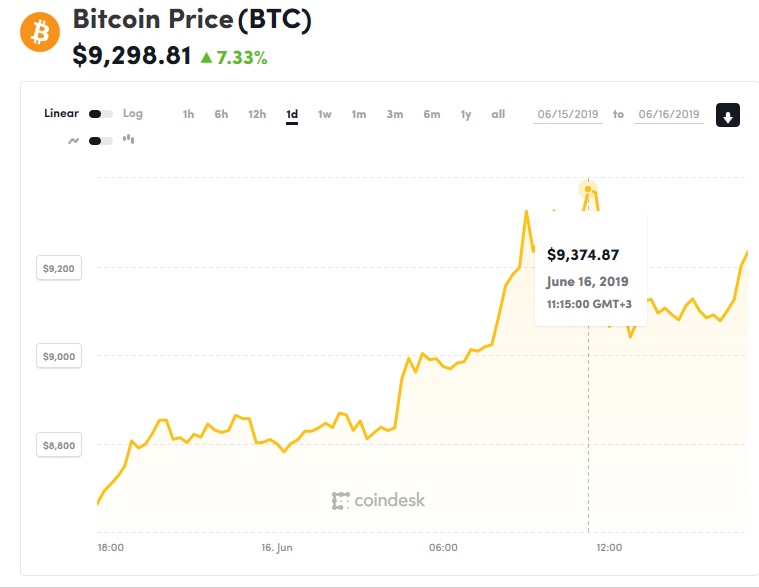Click the start date field 06/15/2019
Image resolution: width=759 pixels, height=588 pixels.
(568, 114)
